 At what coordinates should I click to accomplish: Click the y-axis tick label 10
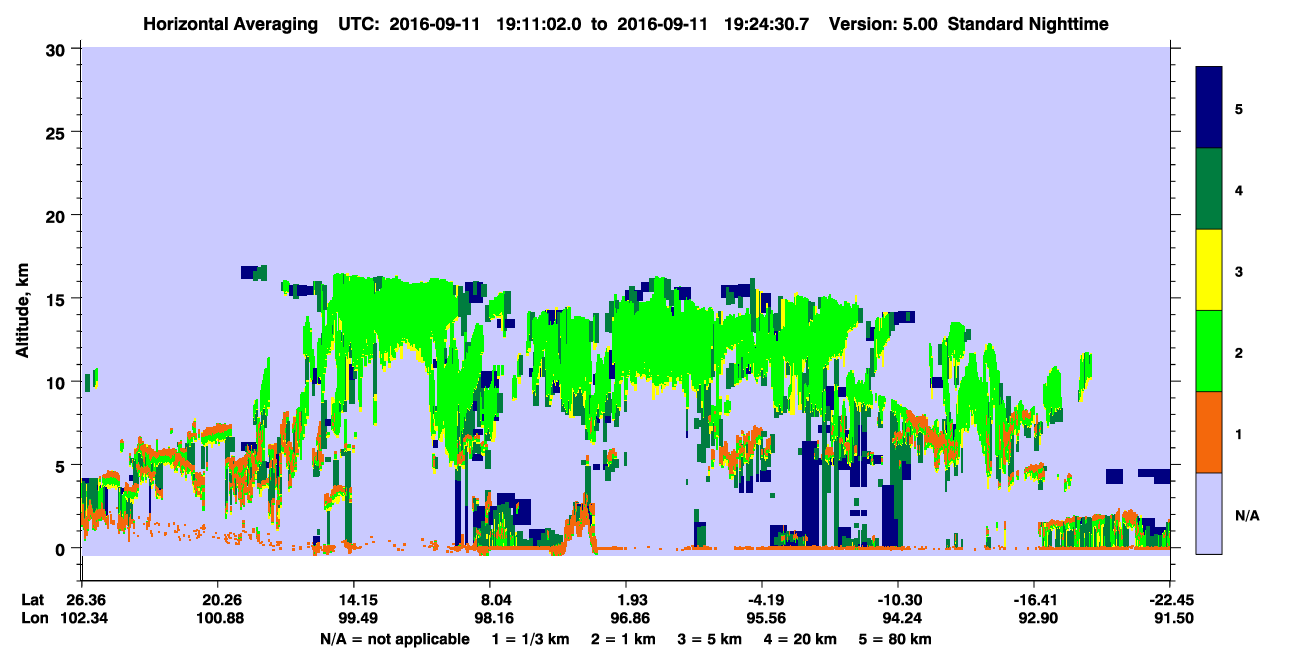(58, 382)
